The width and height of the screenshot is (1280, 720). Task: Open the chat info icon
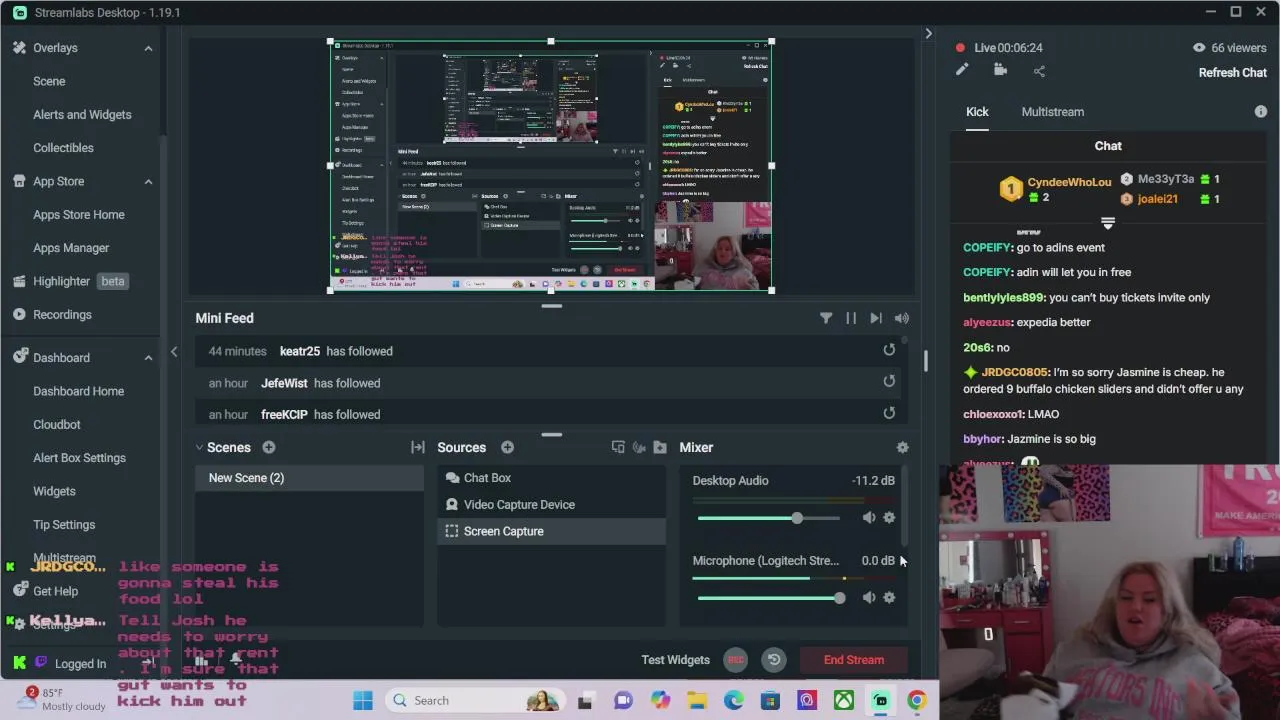pos(1261,112)
